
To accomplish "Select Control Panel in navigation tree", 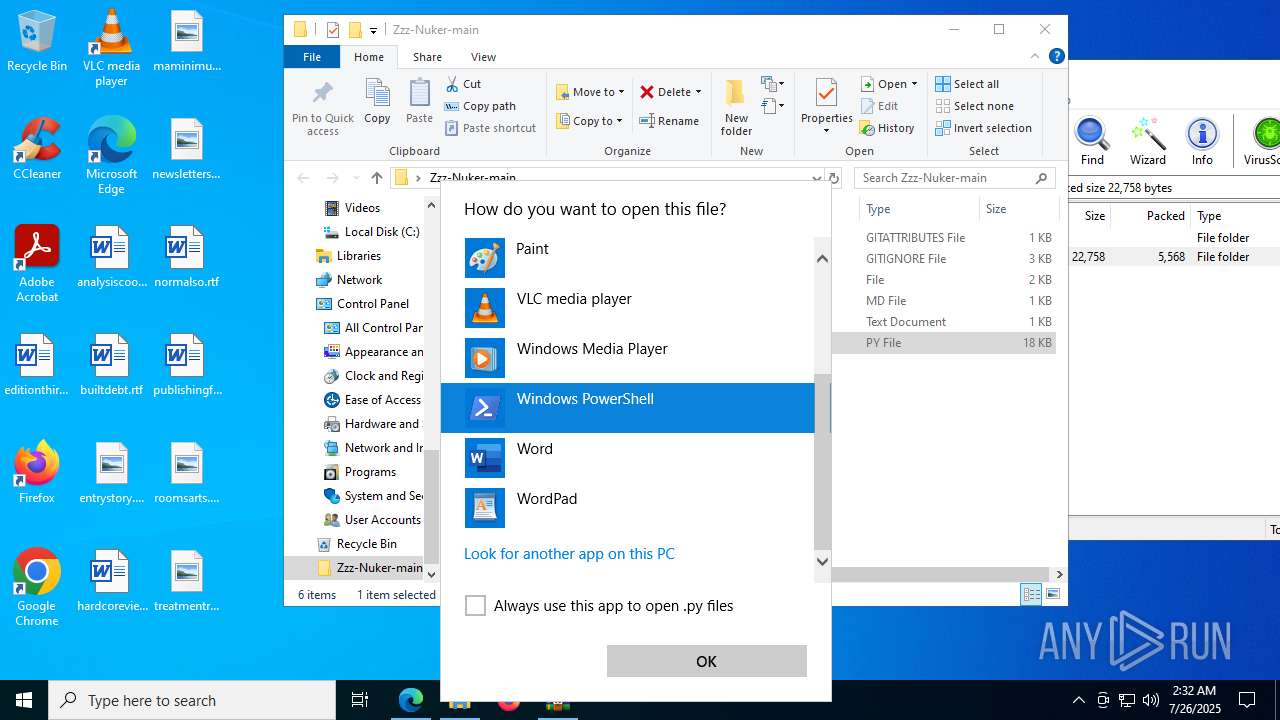I will click(373, 304).
